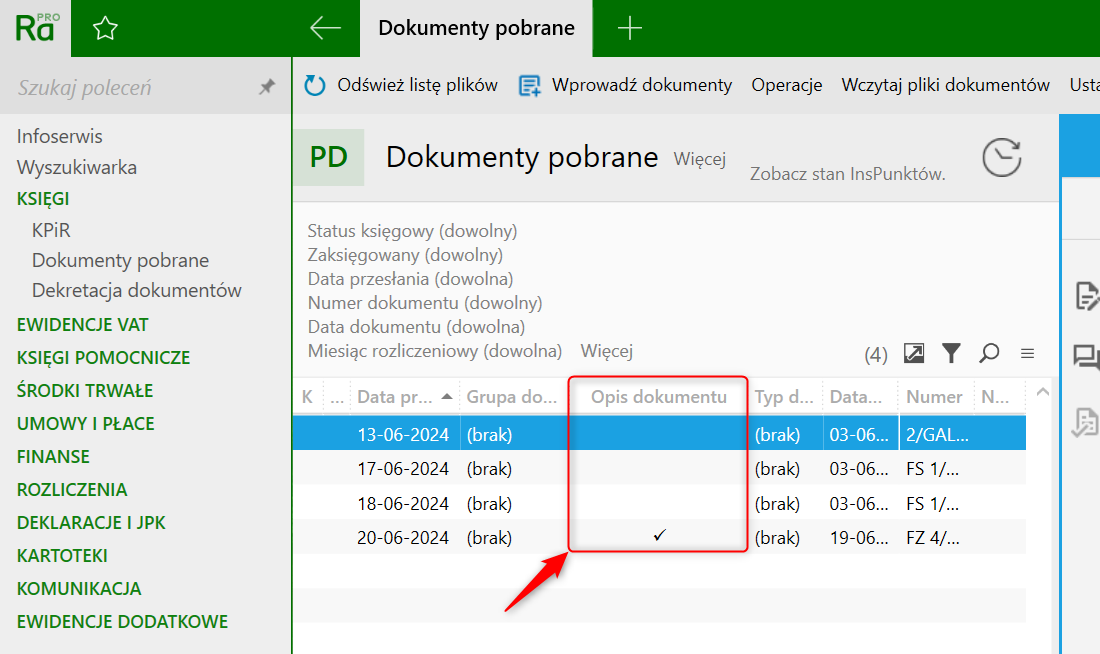The height and width of the screenshot is (654, 1100).
Task: Pin the command search panel
Action: 267,87
